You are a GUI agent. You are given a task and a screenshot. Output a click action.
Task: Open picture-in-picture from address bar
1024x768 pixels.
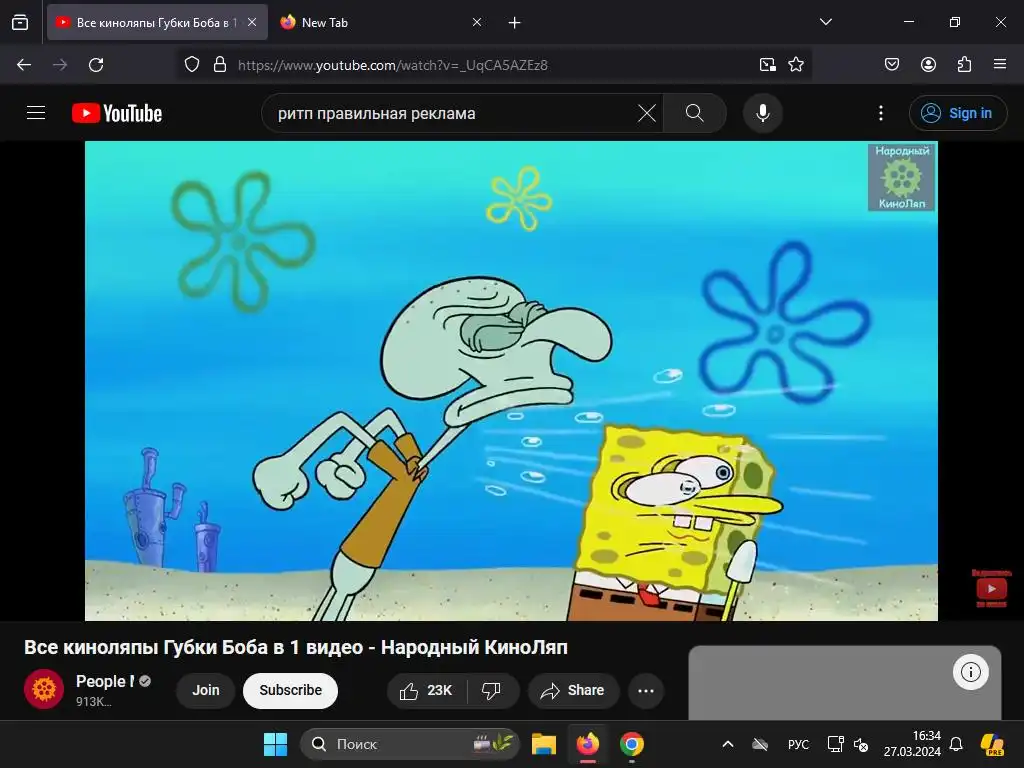(767, 65)
